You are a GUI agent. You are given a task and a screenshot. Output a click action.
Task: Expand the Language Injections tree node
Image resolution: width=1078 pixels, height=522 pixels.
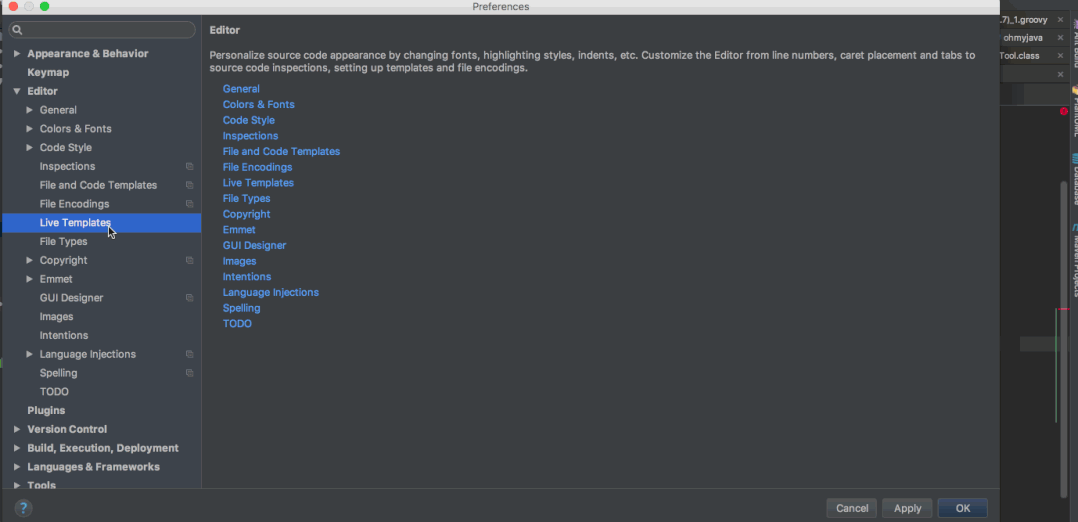[30, 354]
